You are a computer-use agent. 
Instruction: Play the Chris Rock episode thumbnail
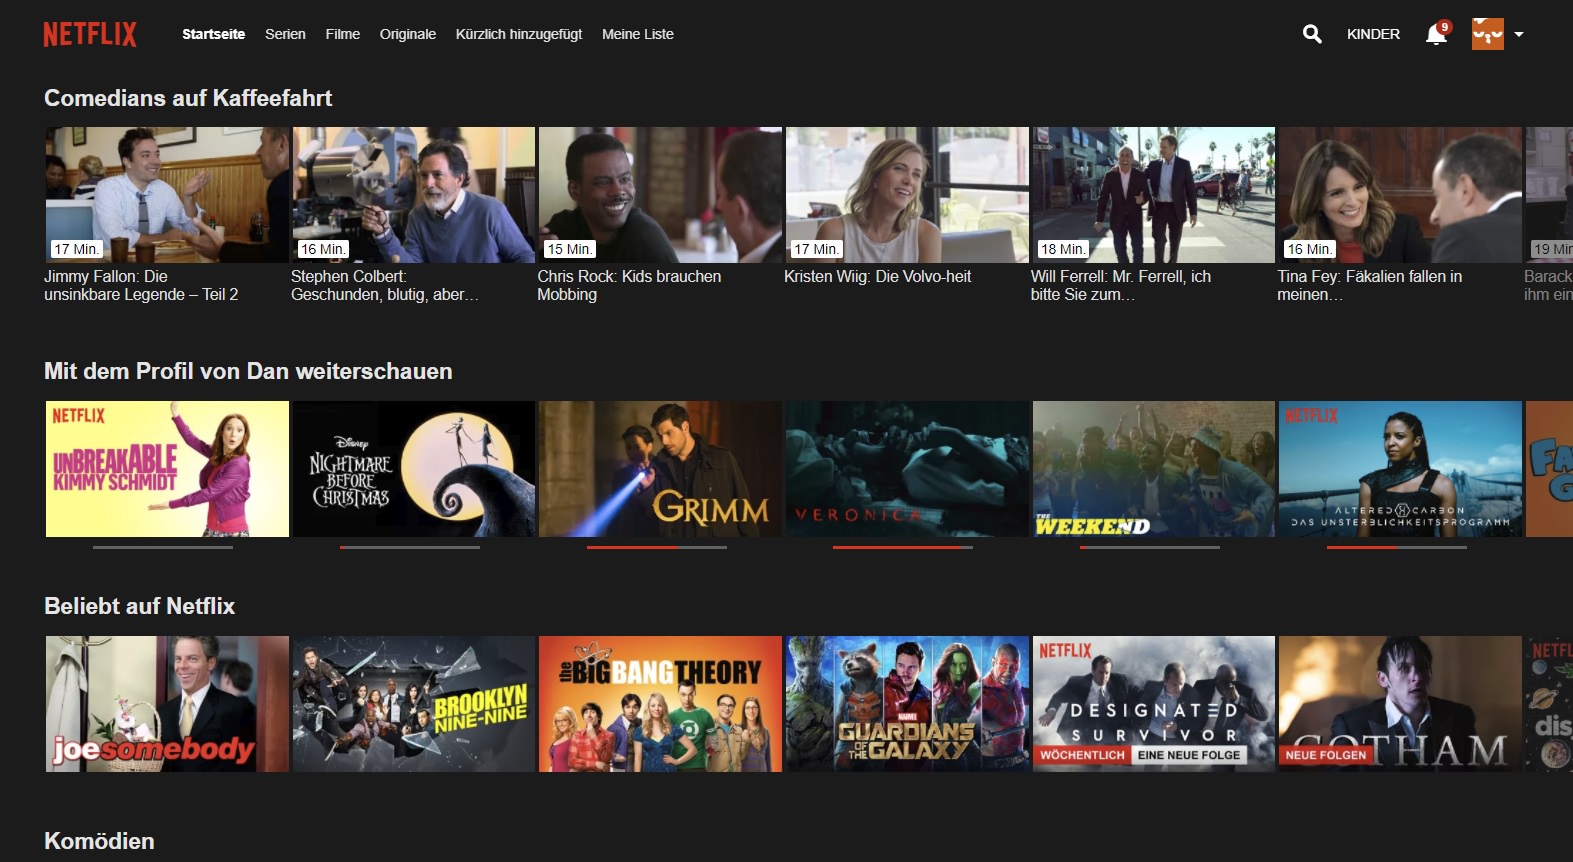click(660, 195)
